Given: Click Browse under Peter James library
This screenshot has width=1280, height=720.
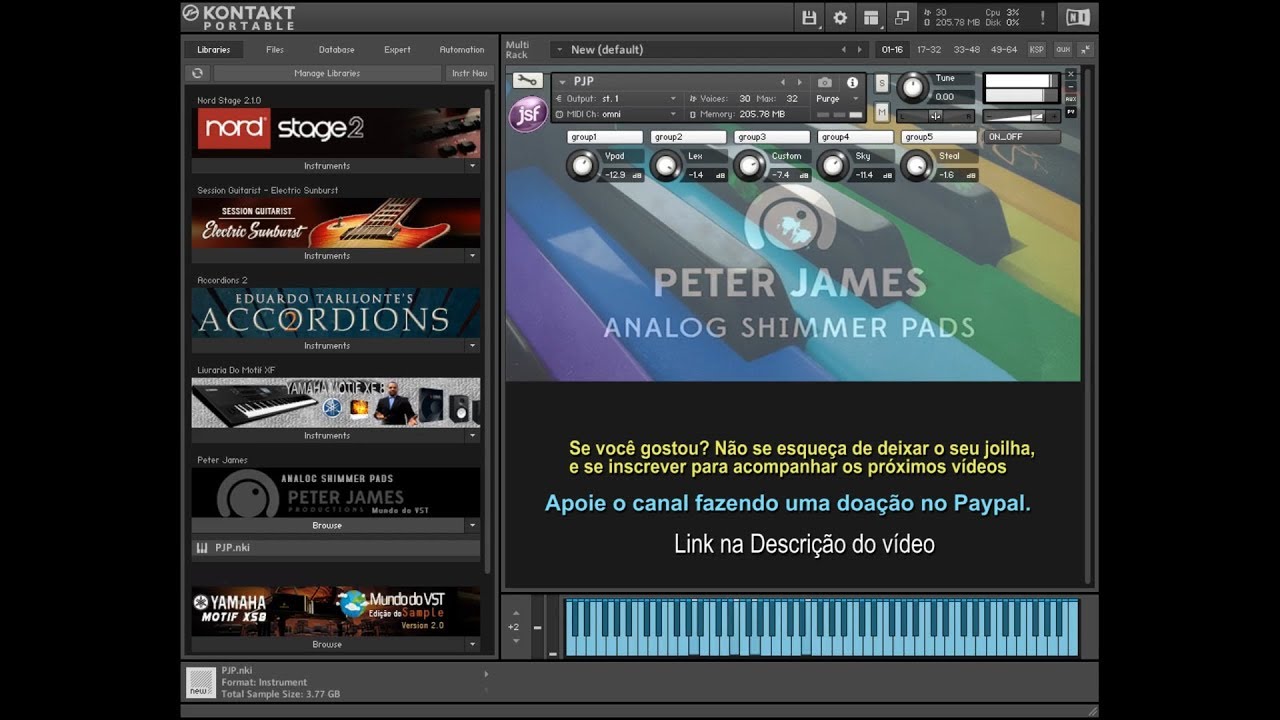Looking at the screenshot, I should (327, 525).
